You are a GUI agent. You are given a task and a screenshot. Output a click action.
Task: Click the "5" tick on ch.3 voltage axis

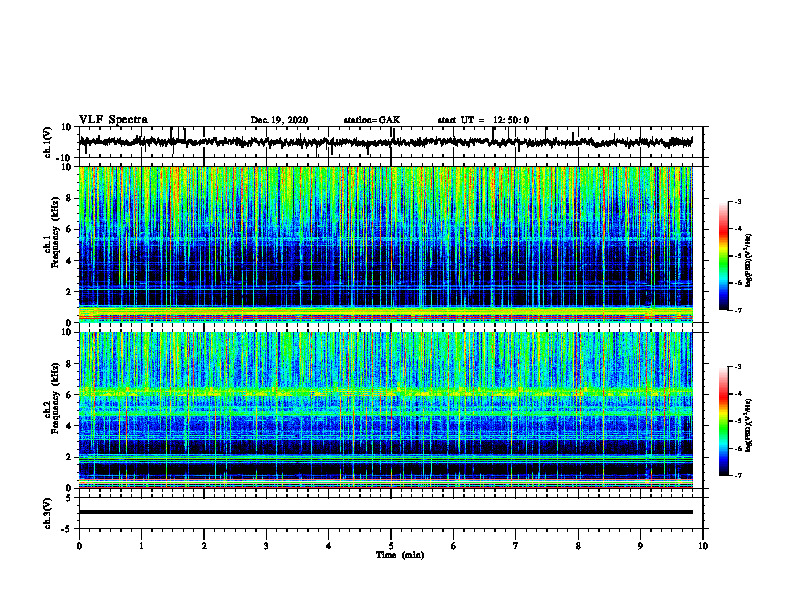70,498
